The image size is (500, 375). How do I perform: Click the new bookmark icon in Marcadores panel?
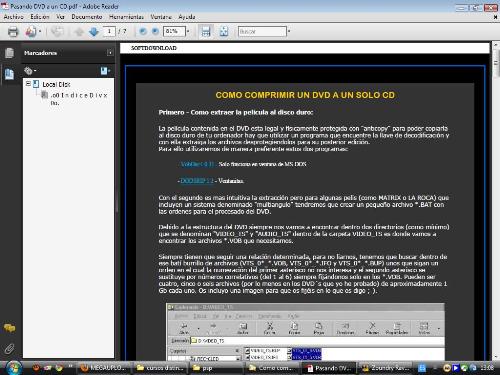(105, 71)
